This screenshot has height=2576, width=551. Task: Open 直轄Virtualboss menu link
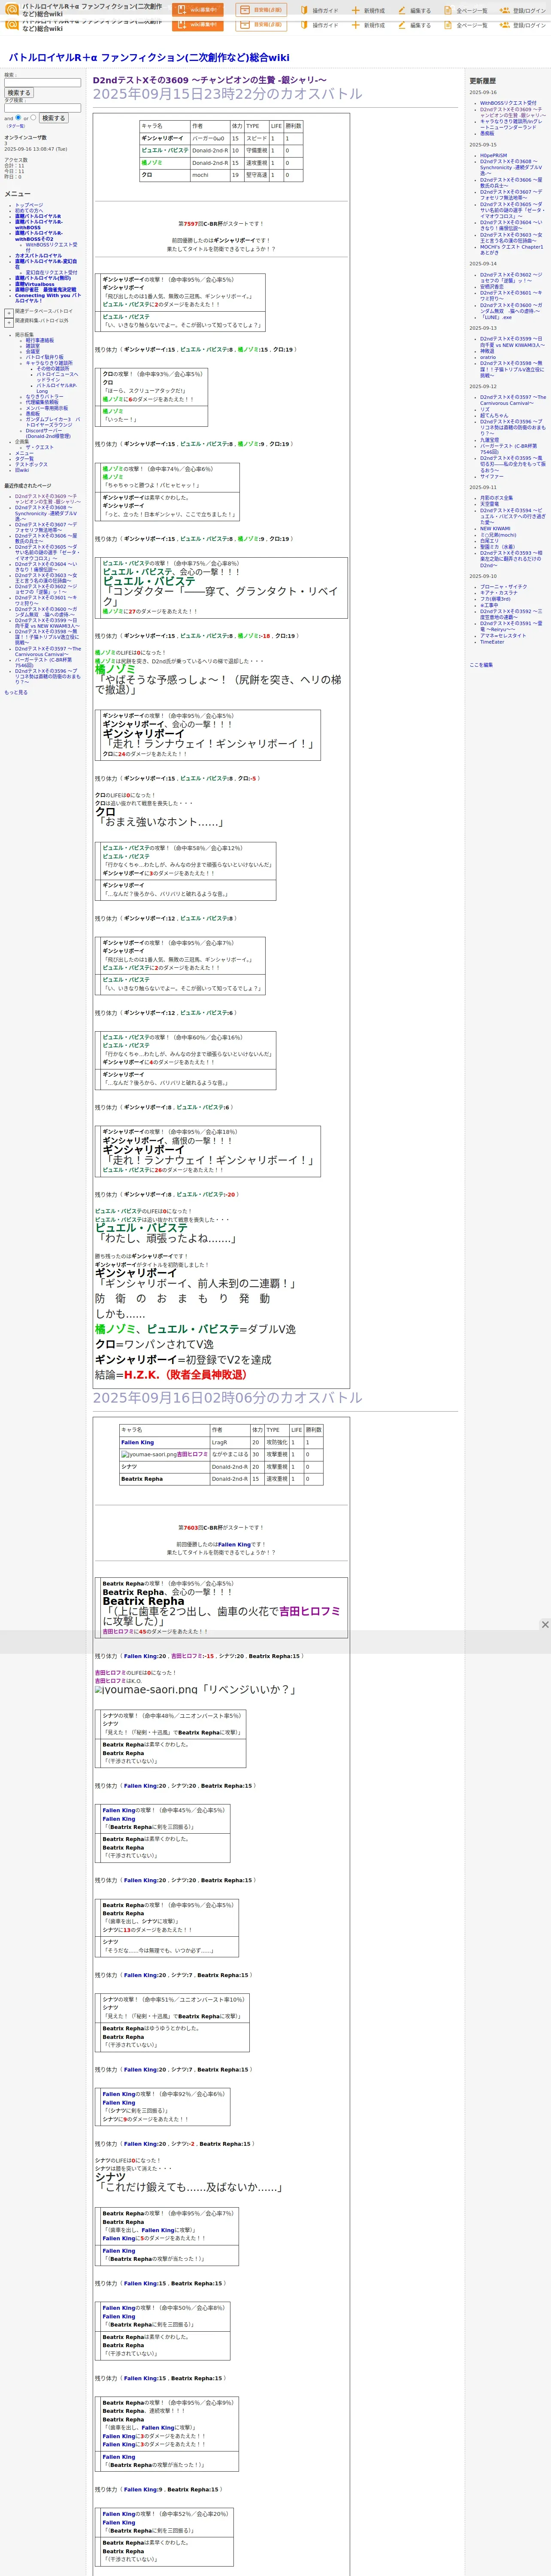pyautogui.click(x=35, y=285)
